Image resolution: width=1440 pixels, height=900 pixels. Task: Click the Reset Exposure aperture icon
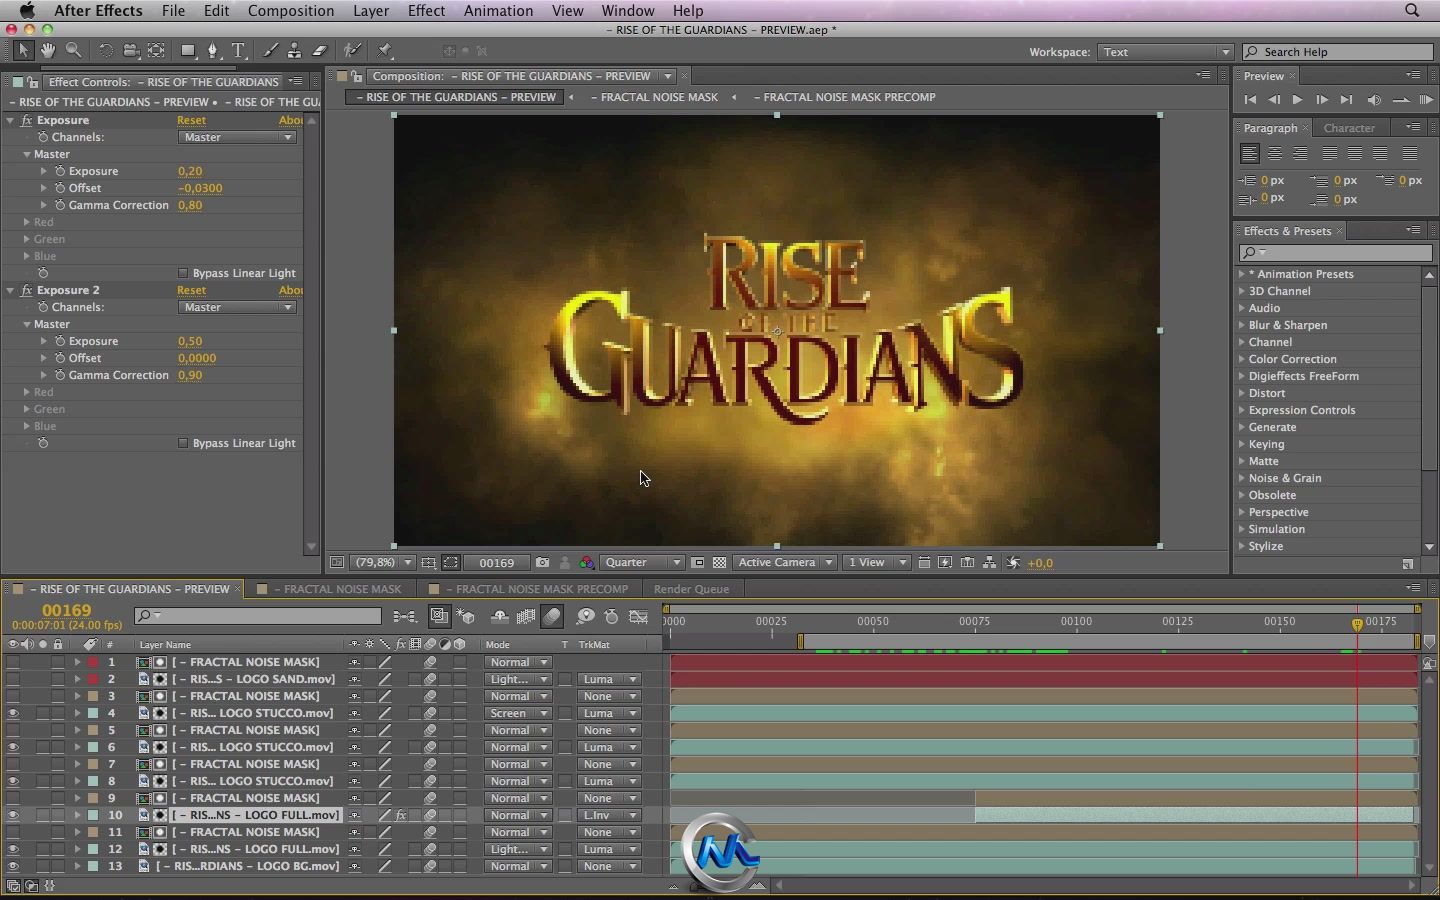click(x=1013, y=563)
